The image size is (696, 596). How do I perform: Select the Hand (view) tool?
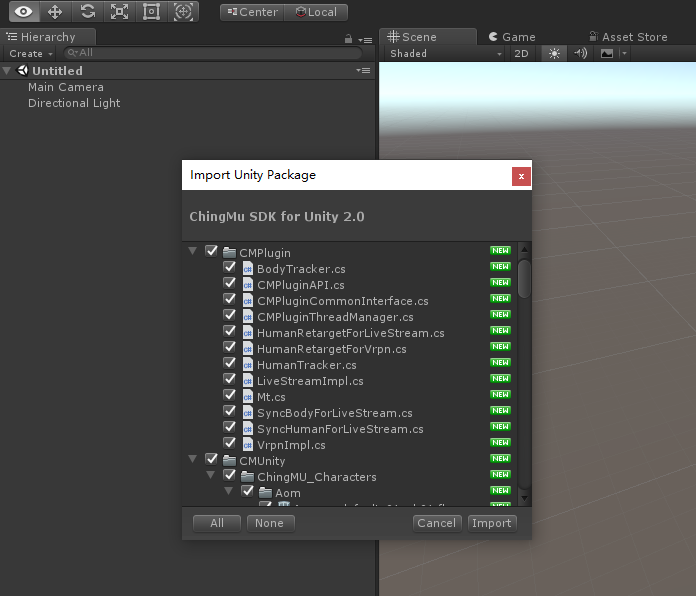coord(24,12)
